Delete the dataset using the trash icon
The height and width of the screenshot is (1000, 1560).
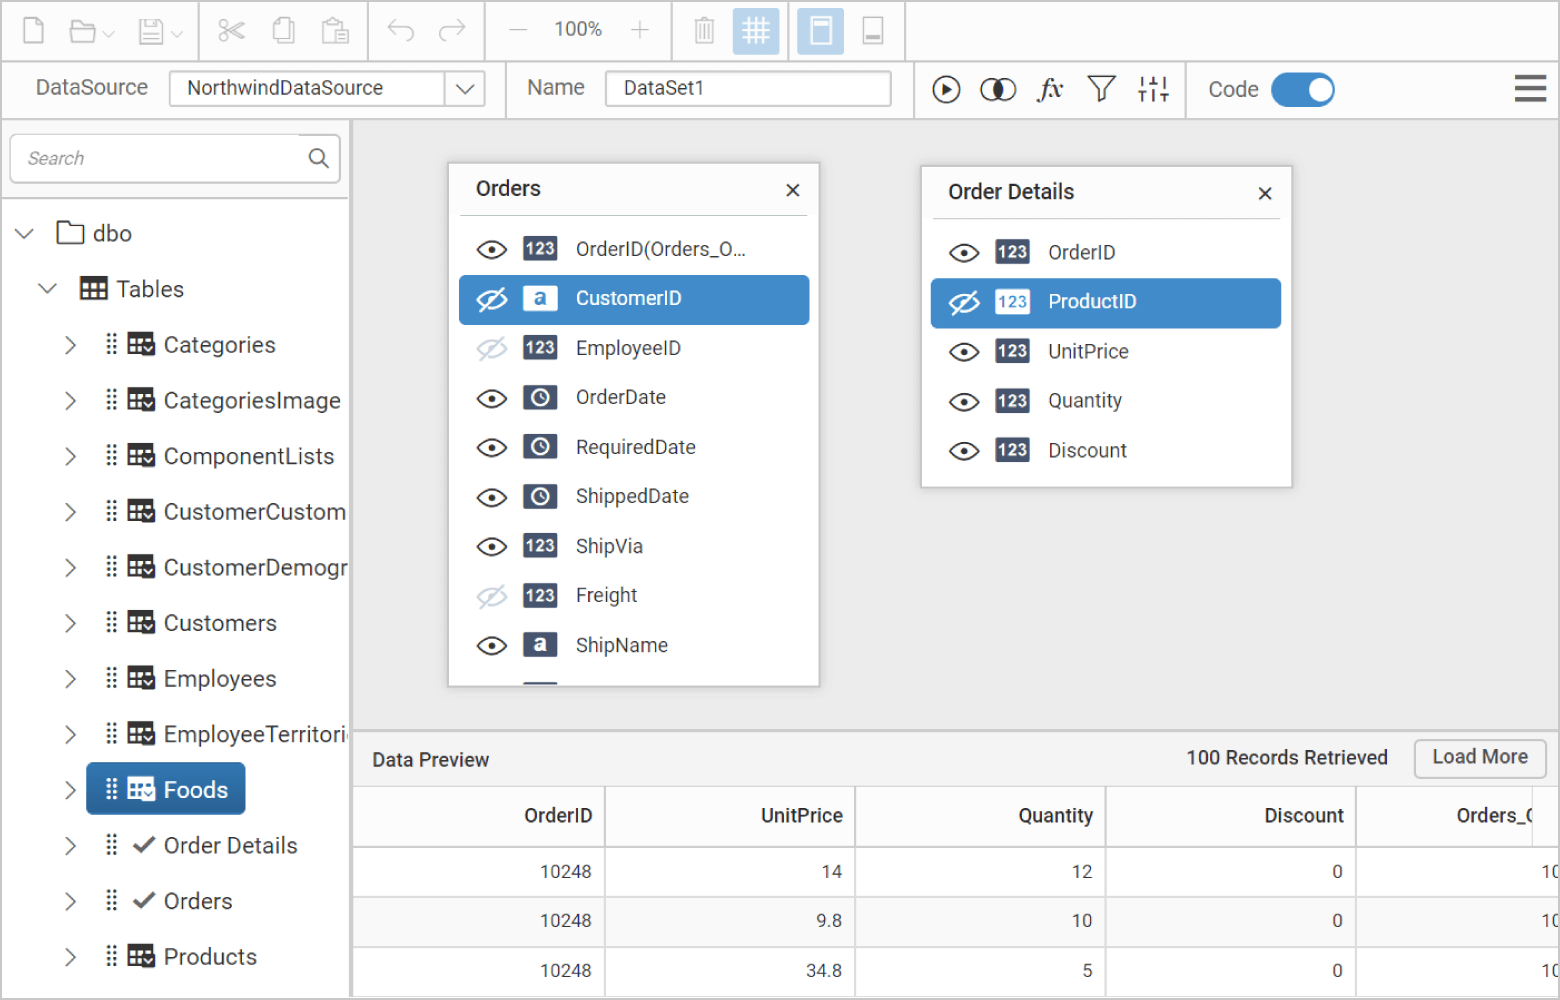point(704,30)
